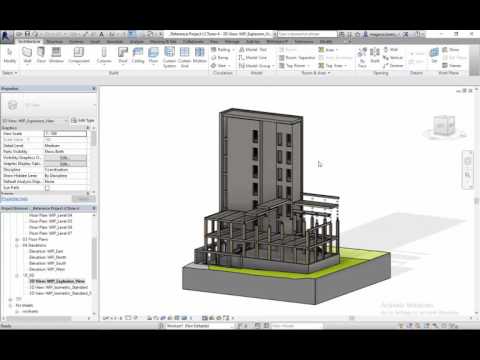The width and height of the screenshot is (480, 360).
Task: Activate the Component tool
Action: (79, 55)
